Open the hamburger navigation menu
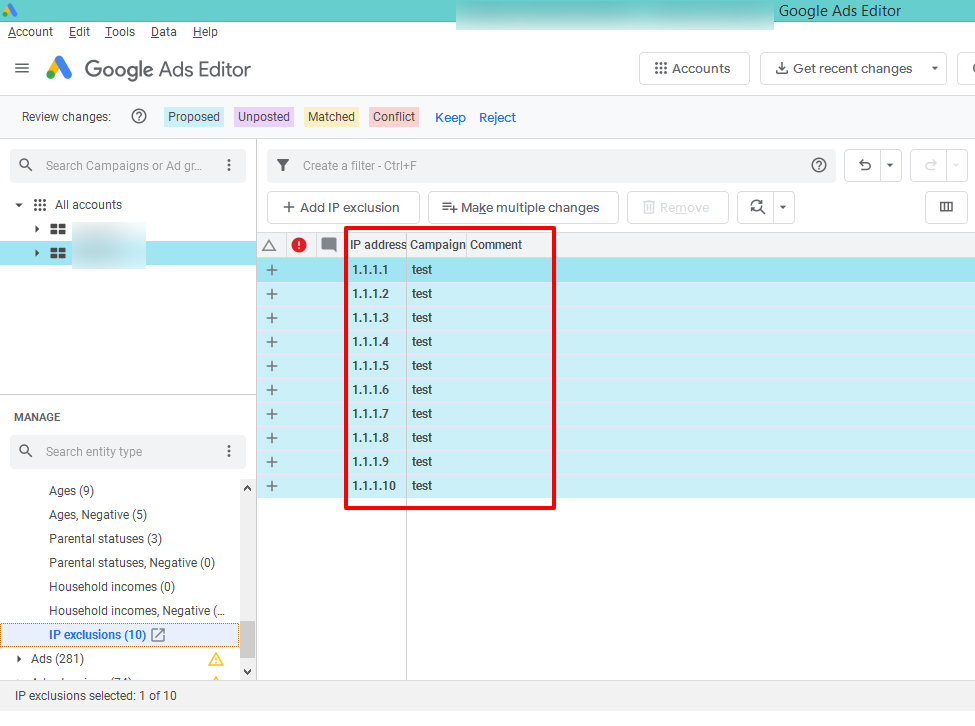 (x=22, y=68)
